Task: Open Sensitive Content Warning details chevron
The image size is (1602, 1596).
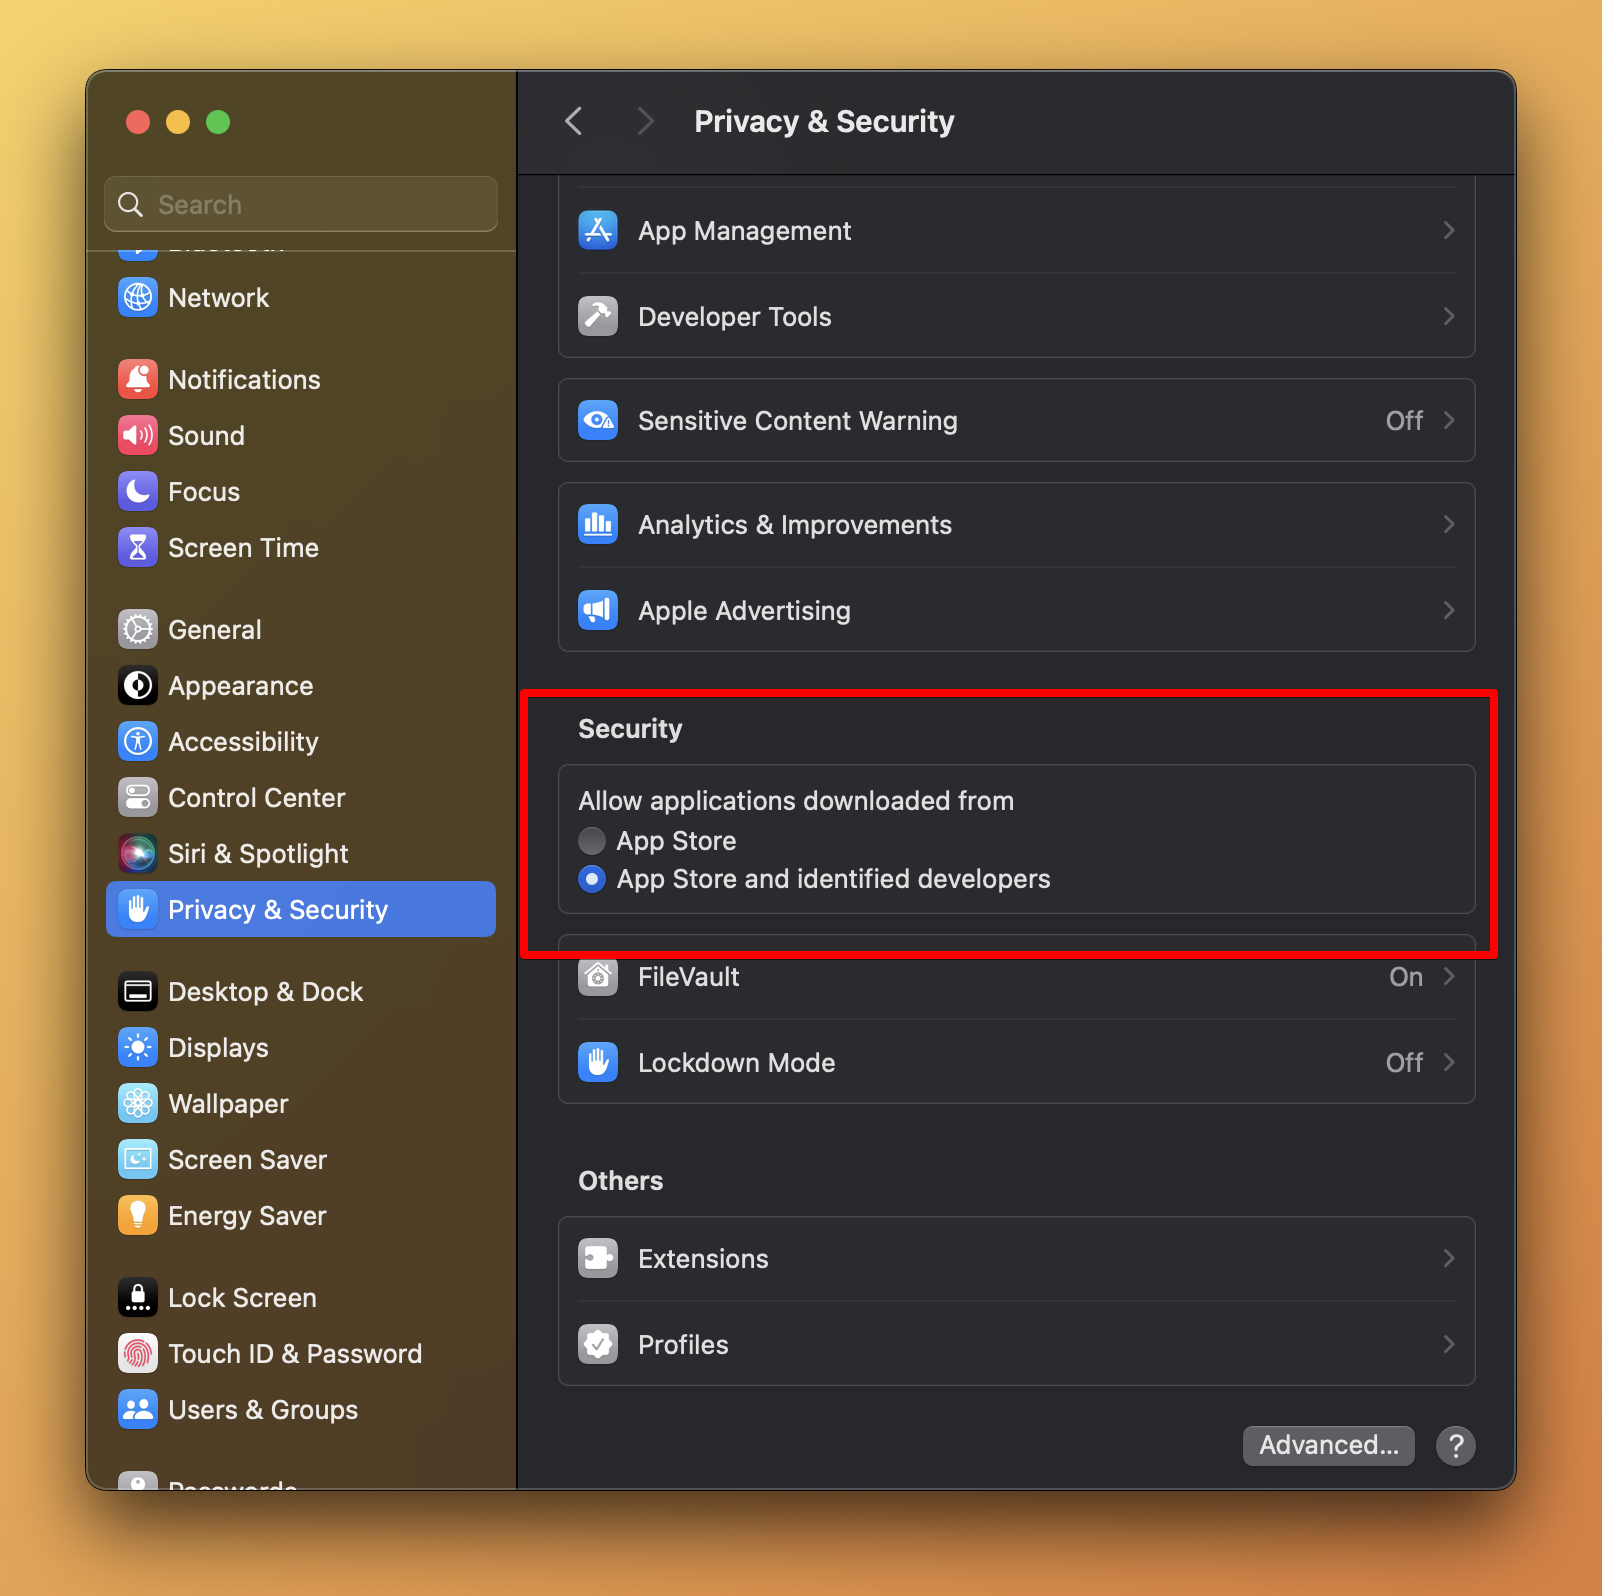Action: pyautogui.click(x=1448, y=420)
